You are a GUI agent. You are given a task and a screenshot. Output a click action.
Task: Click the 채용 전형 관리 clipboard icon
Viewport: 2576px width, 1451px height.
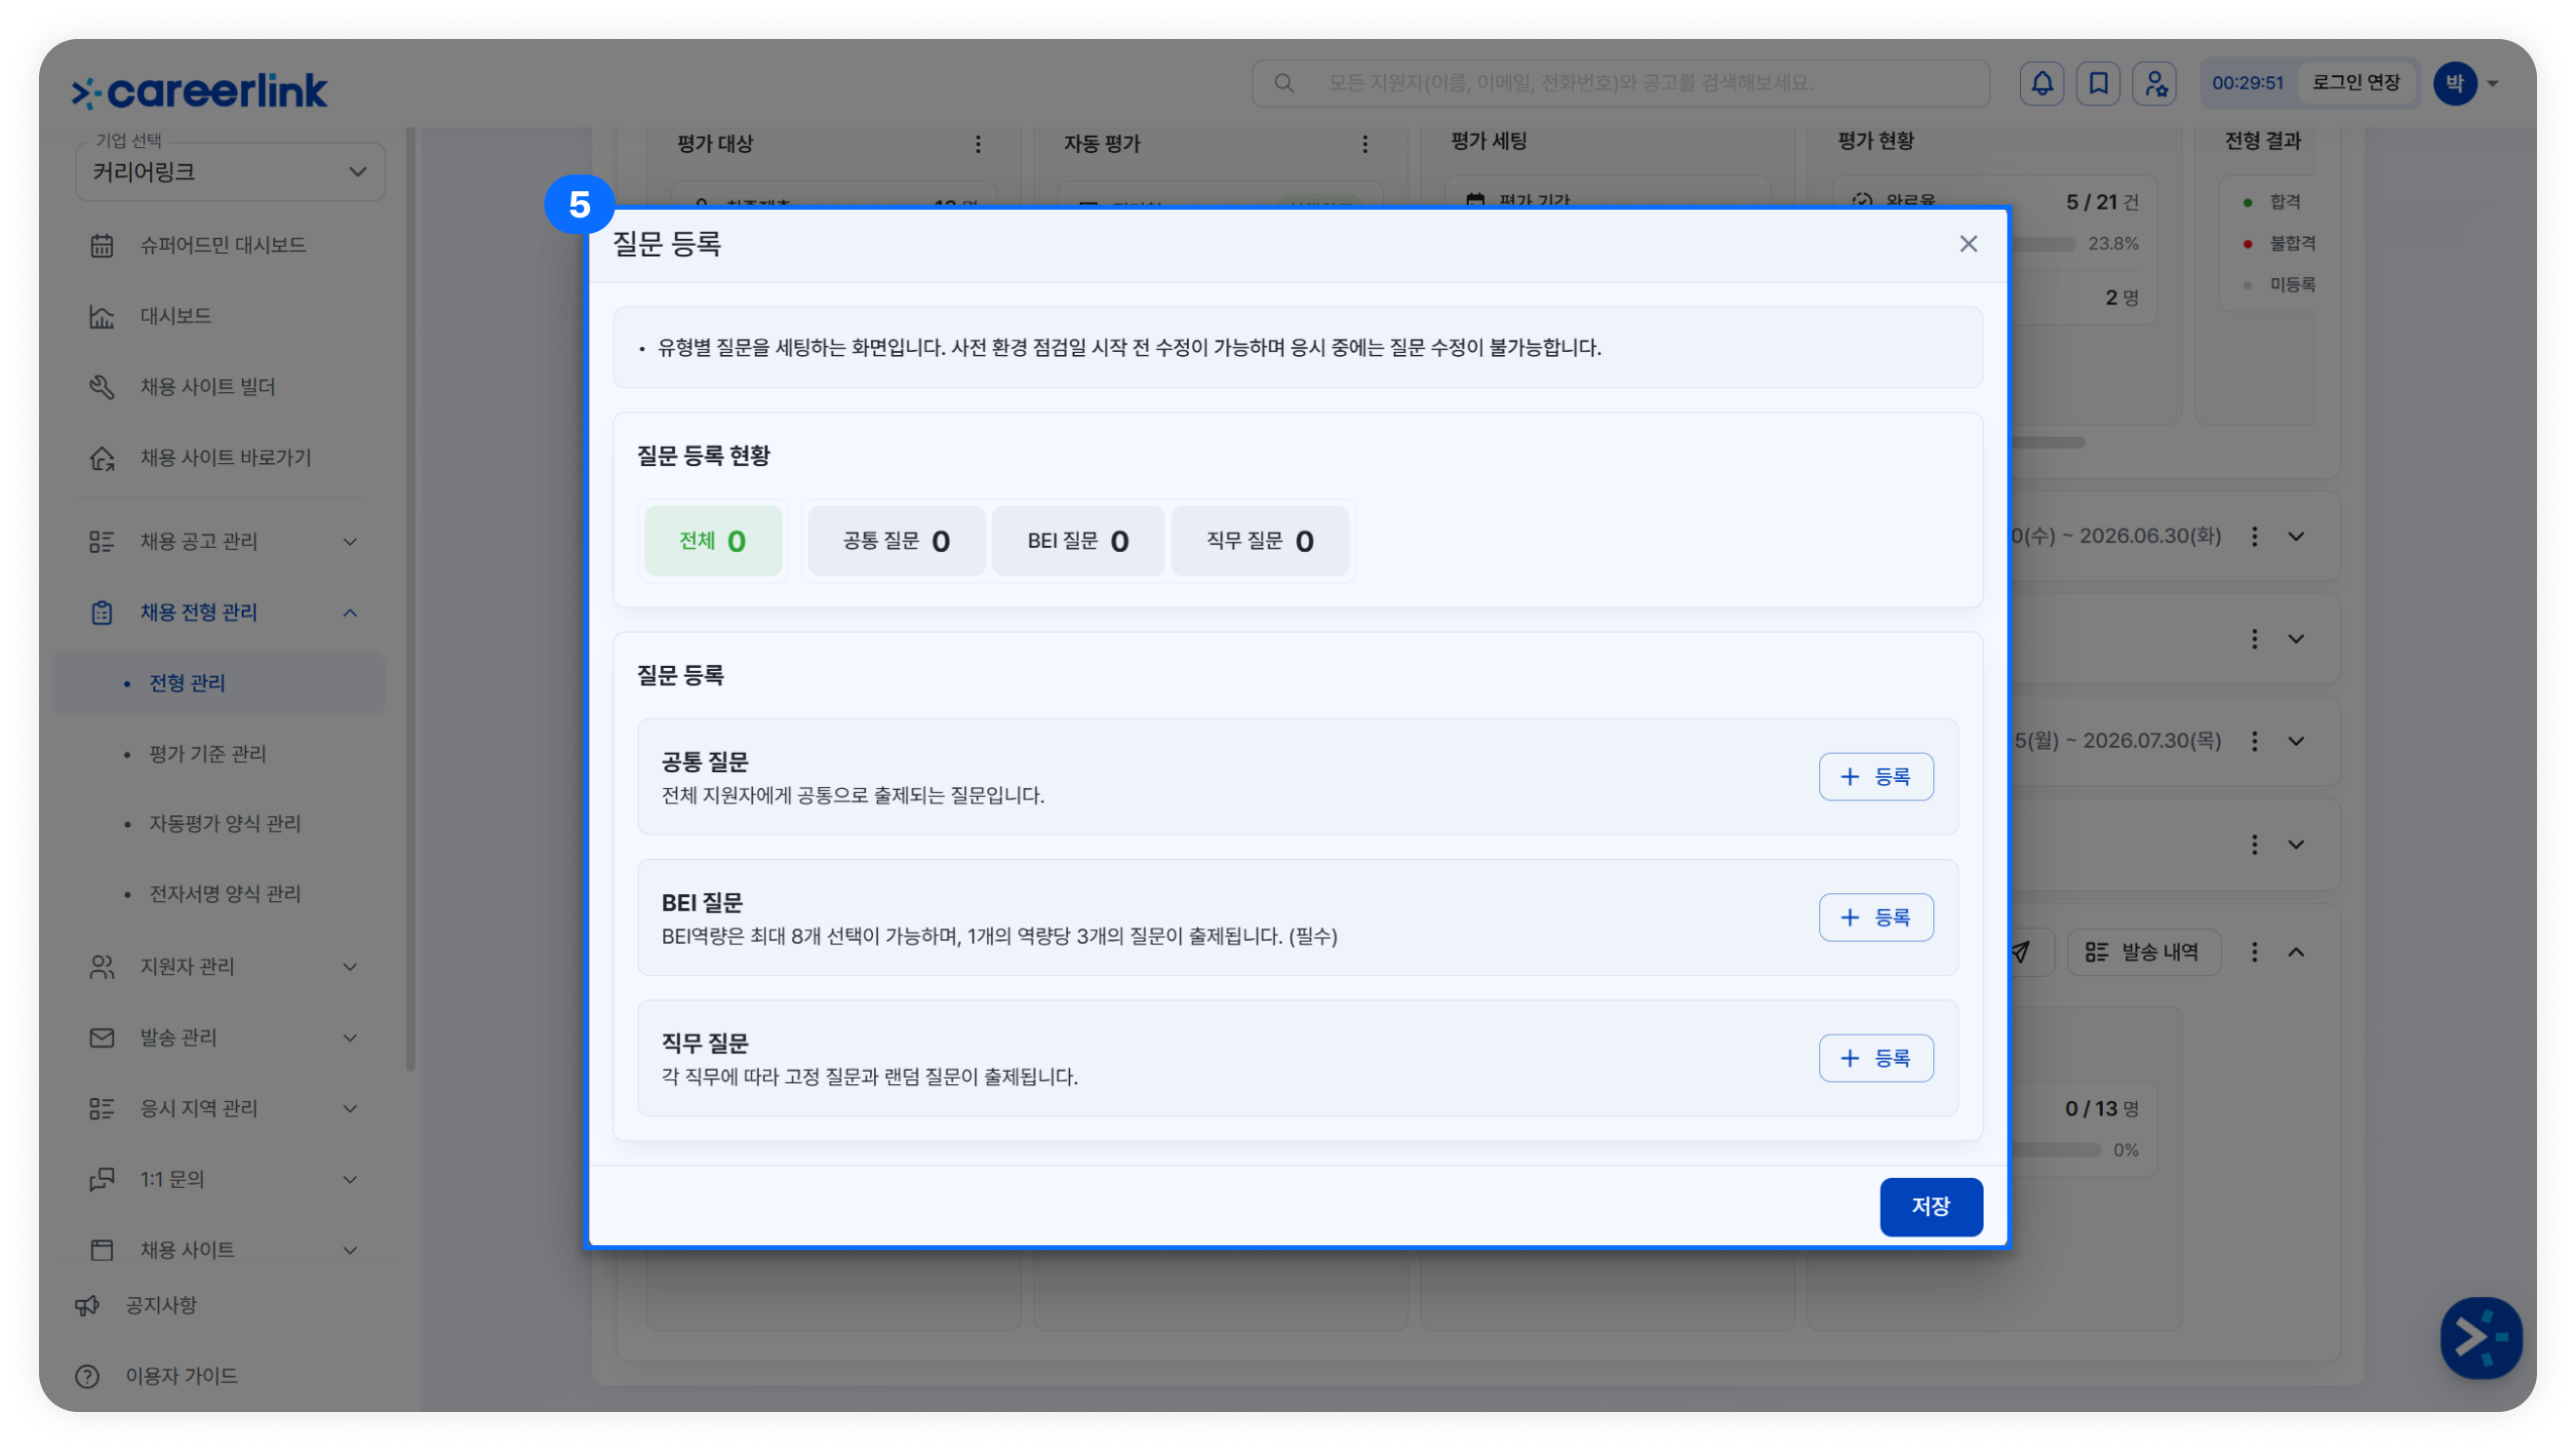(102, 612)
